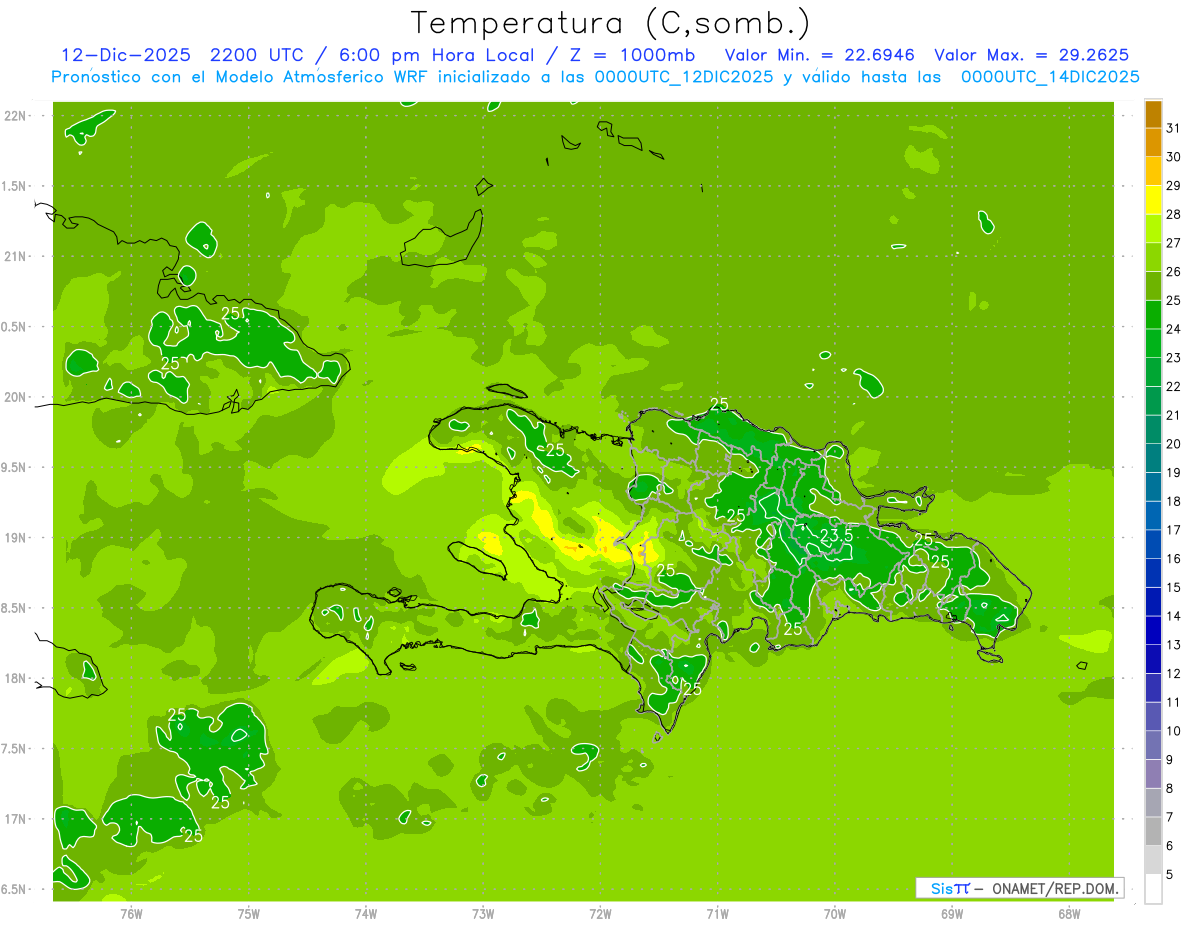Click the 74W longitude axis label
1200x927 pixels.
(366, 914)
